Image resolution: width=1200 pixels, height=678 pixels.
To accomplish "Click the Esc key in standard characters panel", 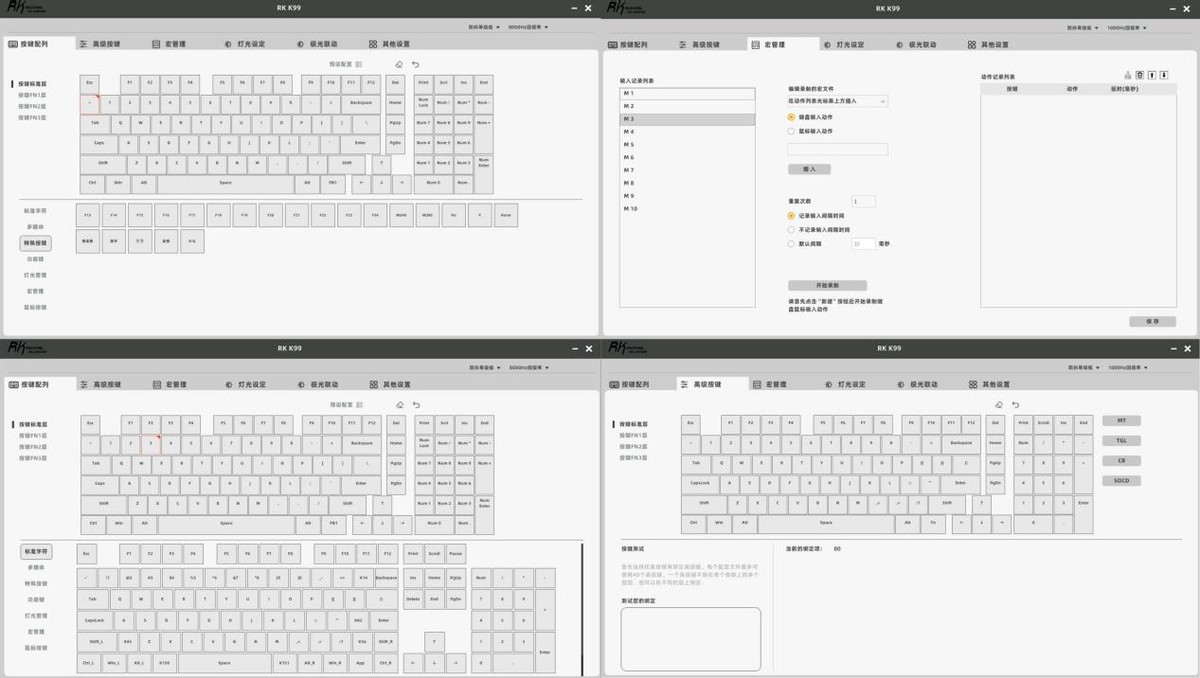I will [x=88, y=552].
